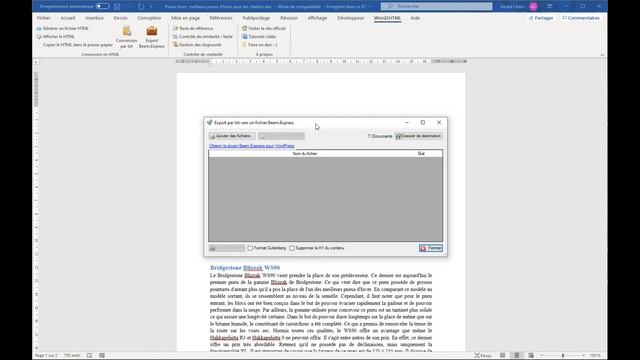Switch to print layout view icon
This screenshot has width=640, height=360.
click(x=517, y=356)
